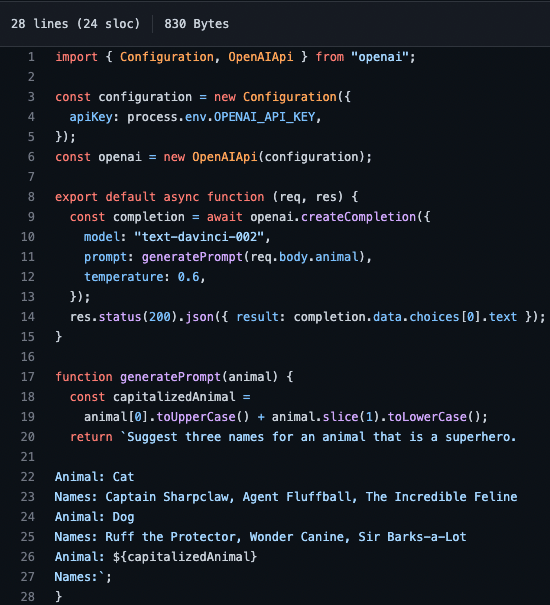Click the "temperature" property on line 12

(124, 277)
